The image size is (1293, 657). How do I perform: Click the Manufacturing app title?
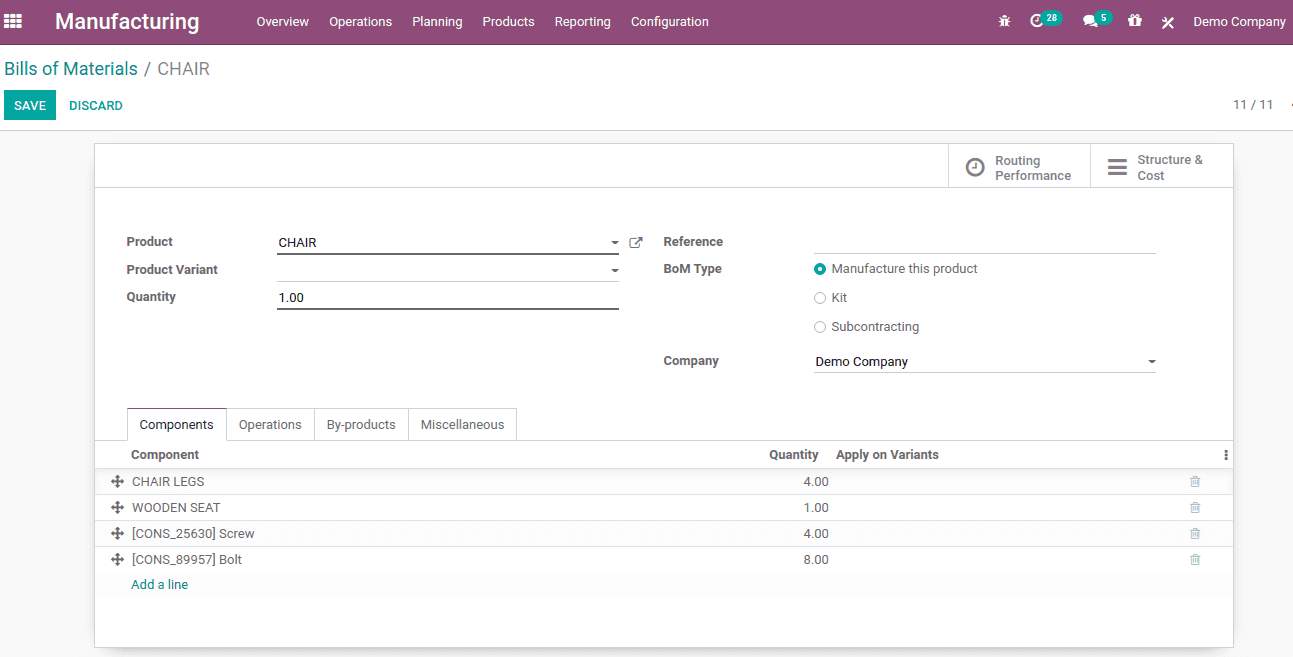(x=127, y=22)
